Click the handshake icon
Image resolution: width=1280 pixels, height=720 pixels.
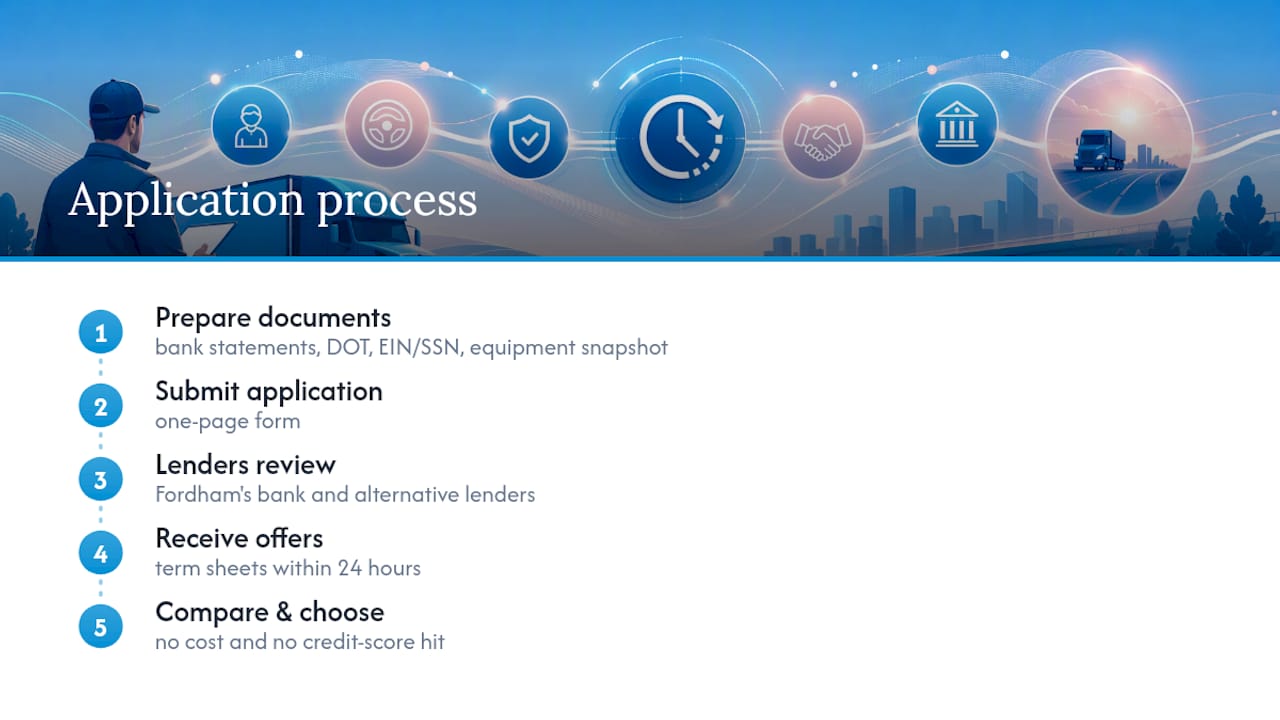tap(823, 137)
